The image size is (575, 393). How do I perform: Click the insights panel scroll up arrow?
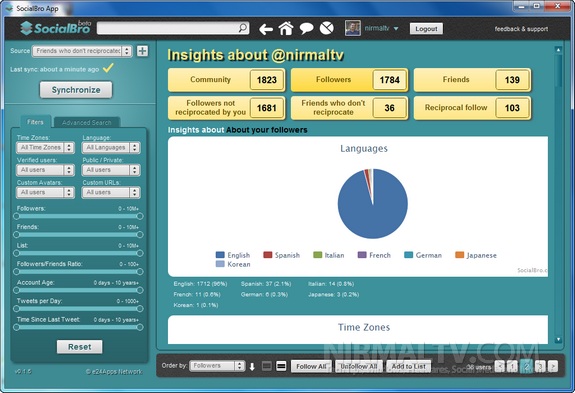tap(558, 49)
